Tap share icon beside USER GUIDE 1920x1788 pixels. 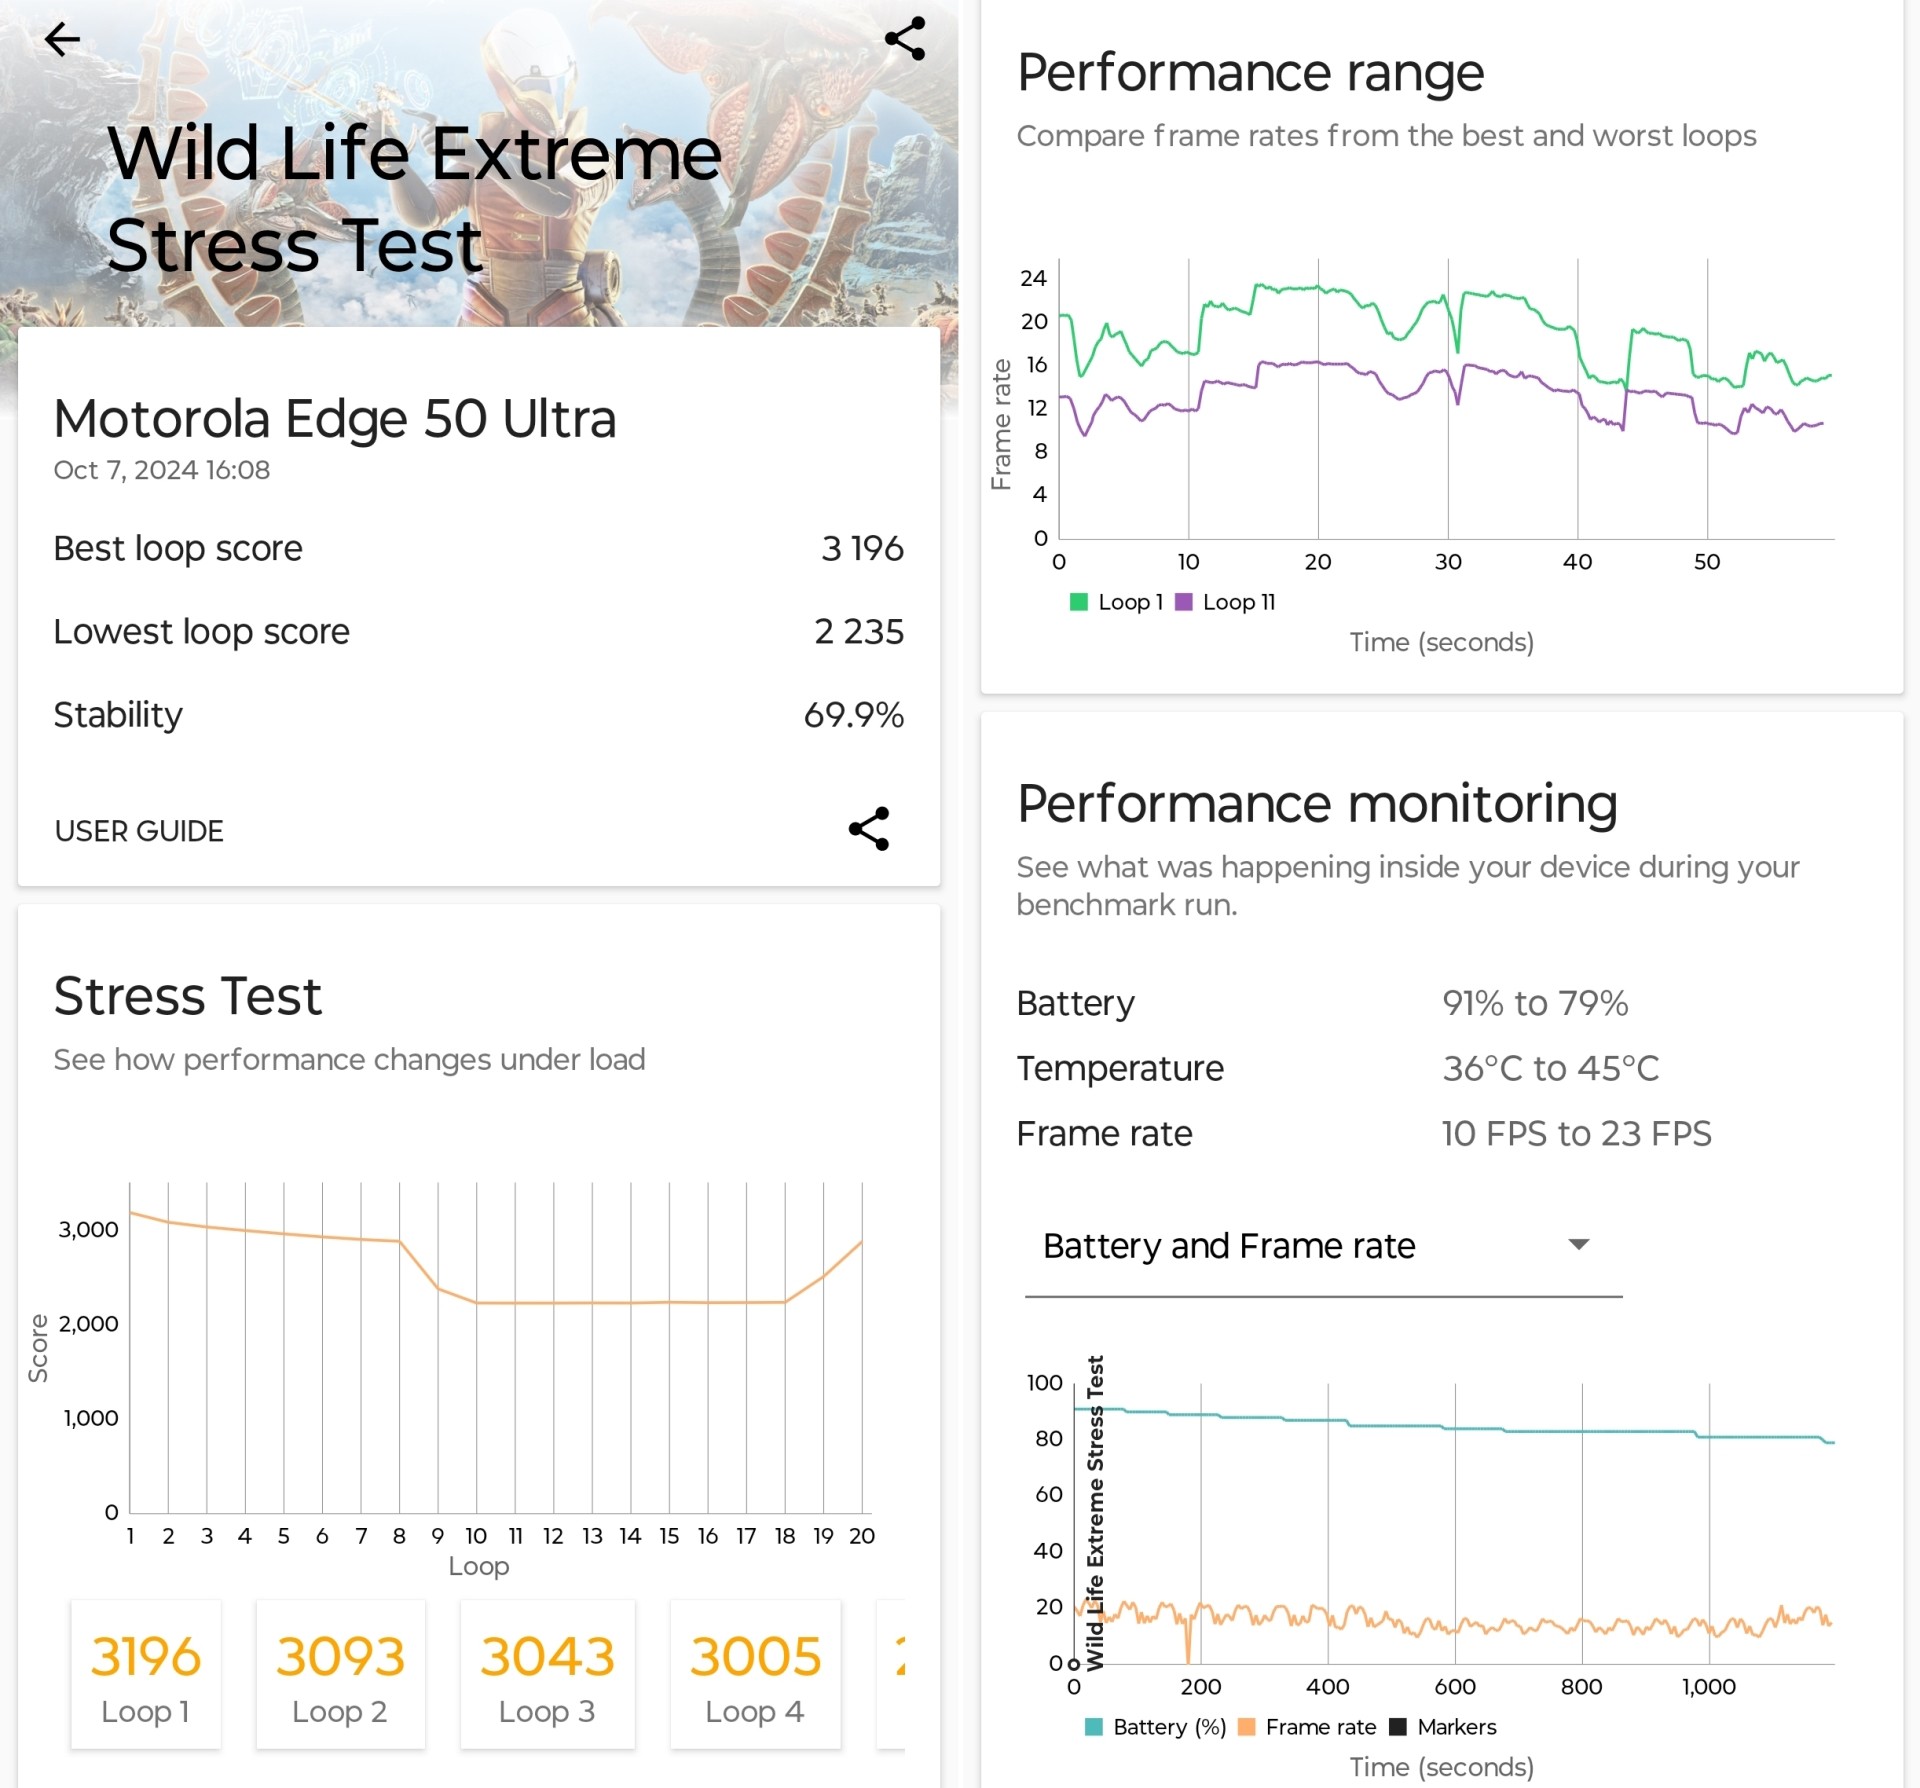click(x=868, y=829)
